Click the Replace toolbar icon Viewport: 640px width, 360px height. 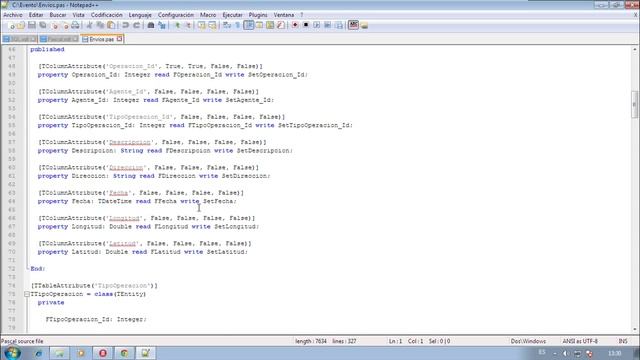[x=162, y=25]
